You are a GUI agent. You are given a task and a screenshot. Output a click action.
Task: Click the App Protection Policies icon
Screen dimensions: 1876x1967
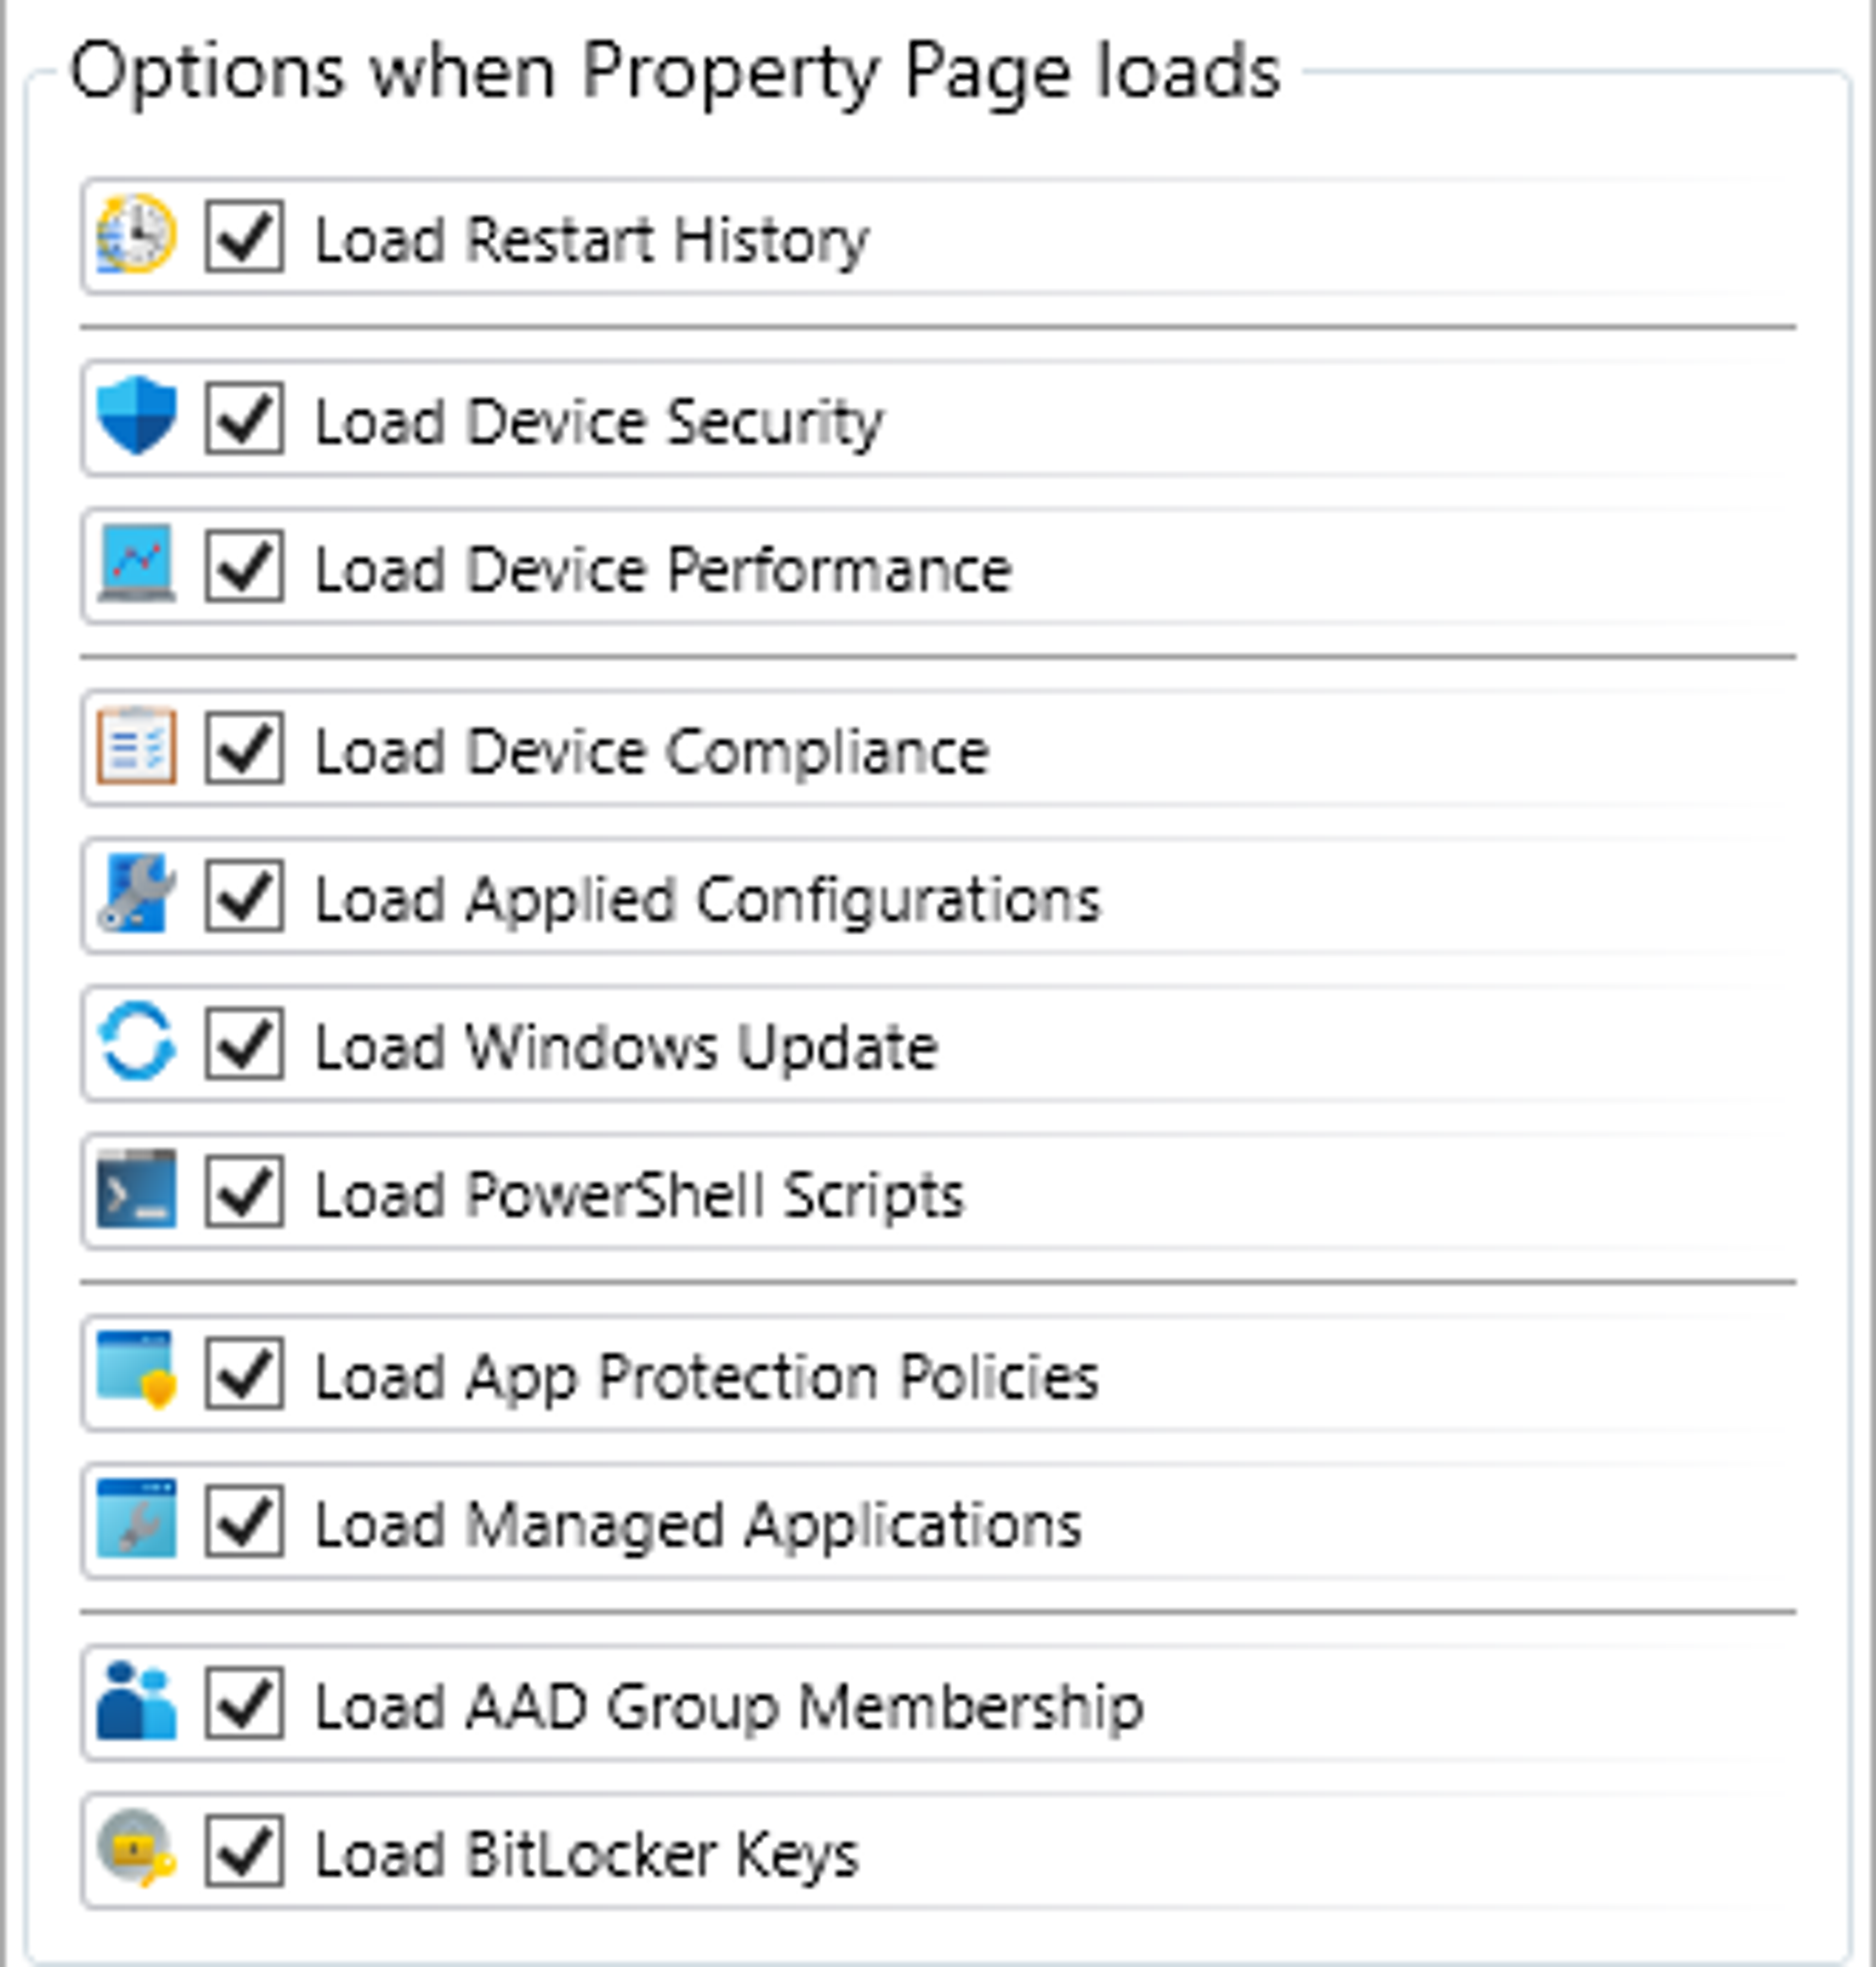(136, 1371)
